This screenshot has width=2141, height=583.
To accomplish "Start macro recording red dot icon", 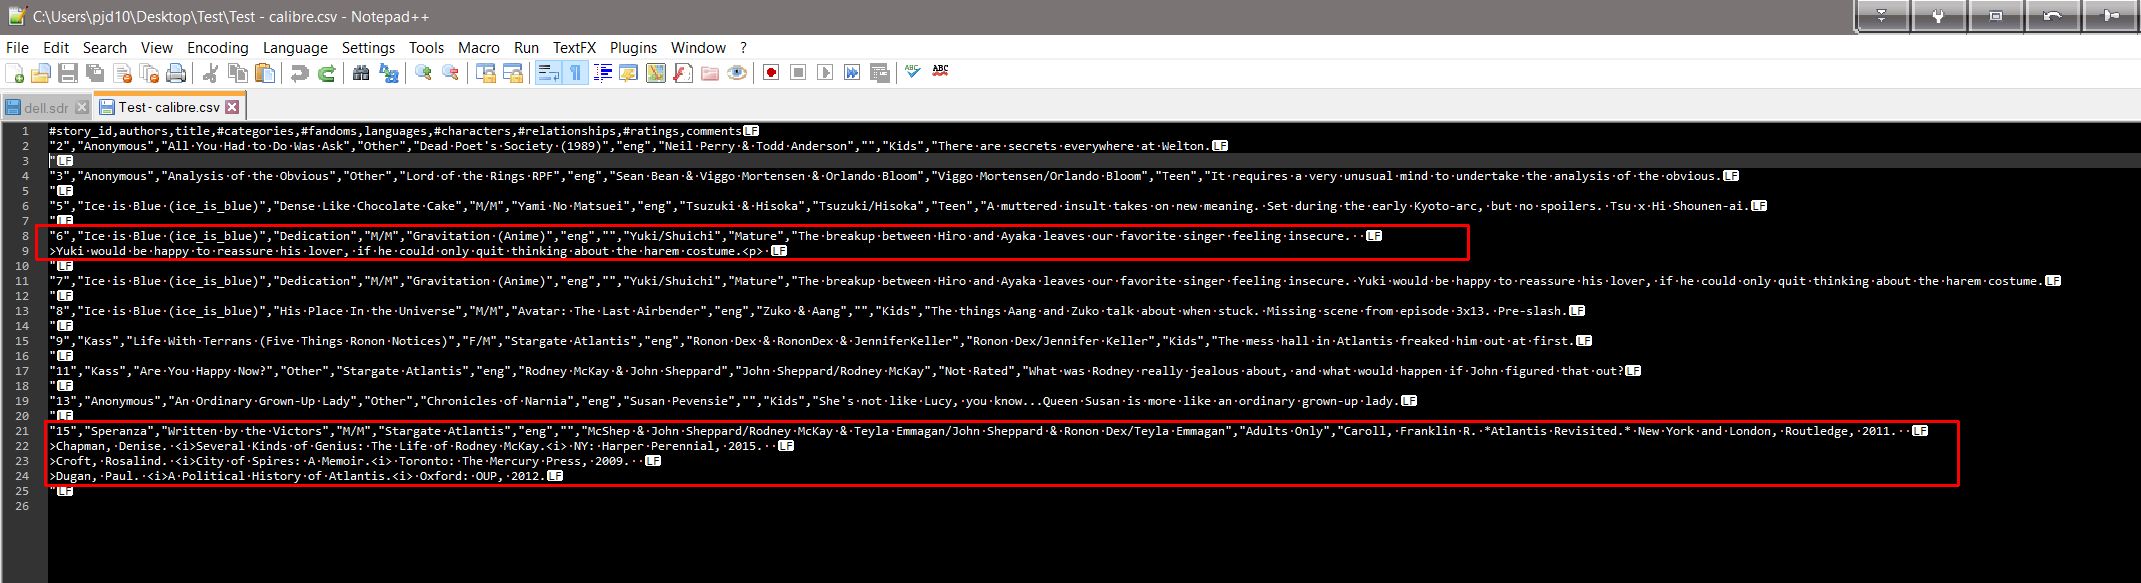I will point(771,73).
